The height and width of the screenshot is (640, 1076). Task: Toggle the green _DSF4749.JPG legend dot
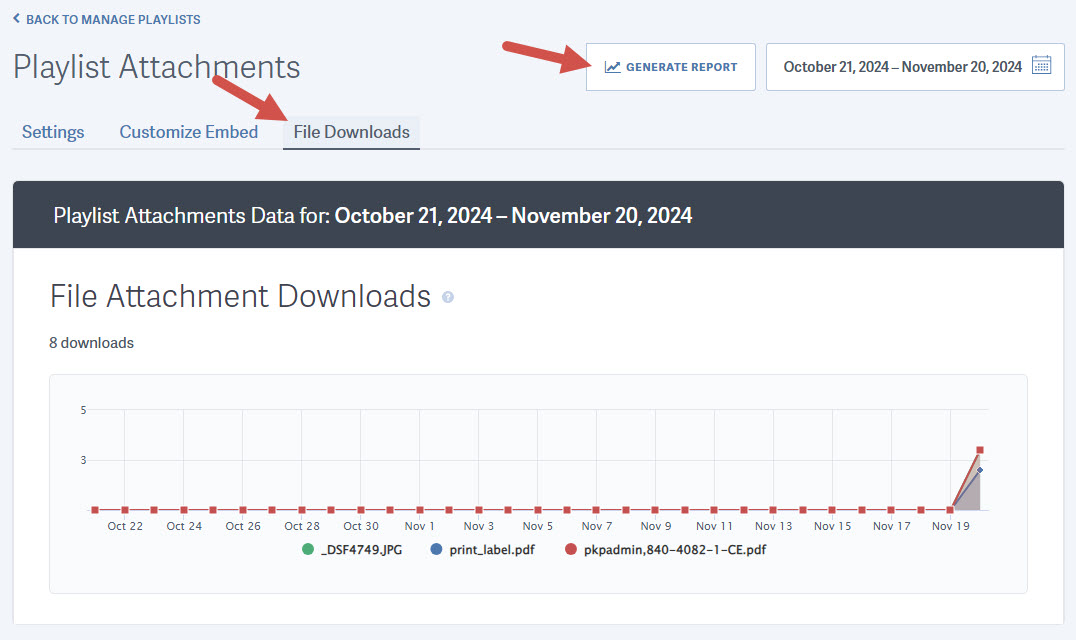click(x=308, y=550)
